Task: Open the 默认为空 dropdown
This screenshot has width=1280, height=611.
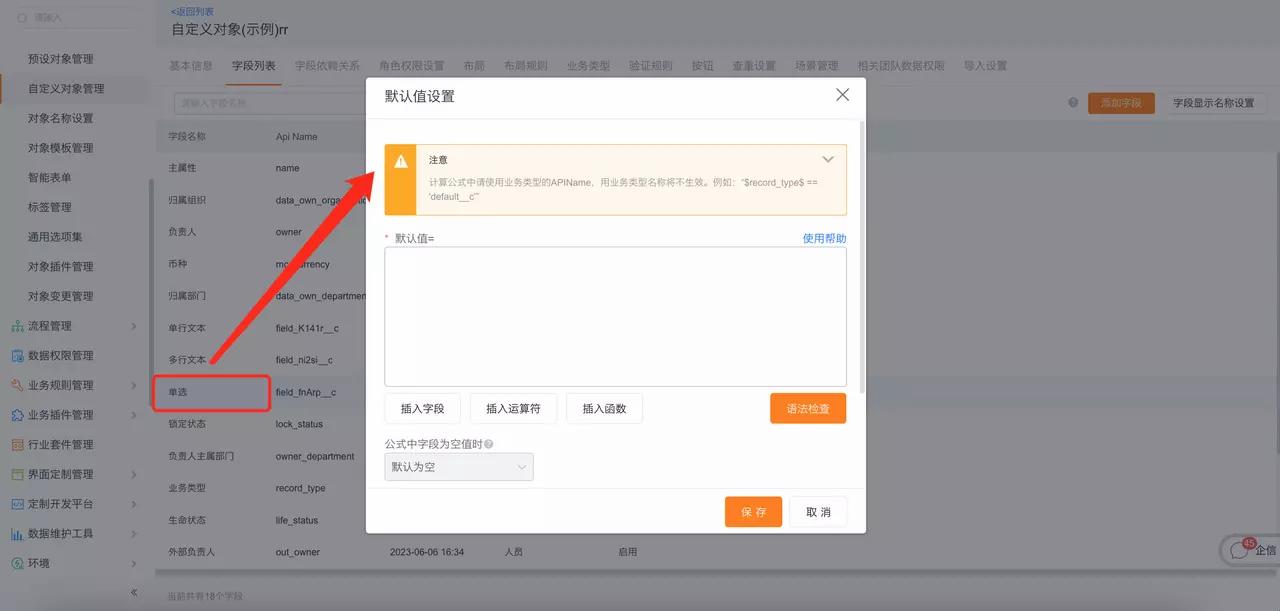Action: pos(459,467)
